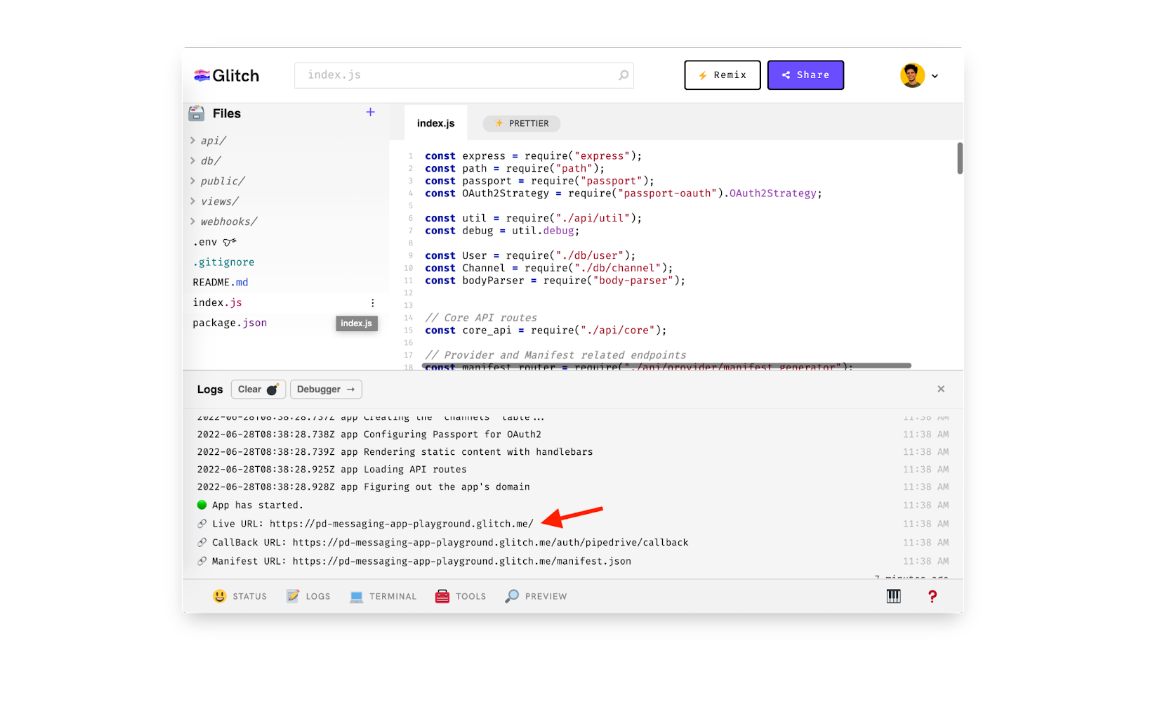Click the Glitch logo icon
The width and height of the screenshot is (1149, 705).
[x=203, y=75]
